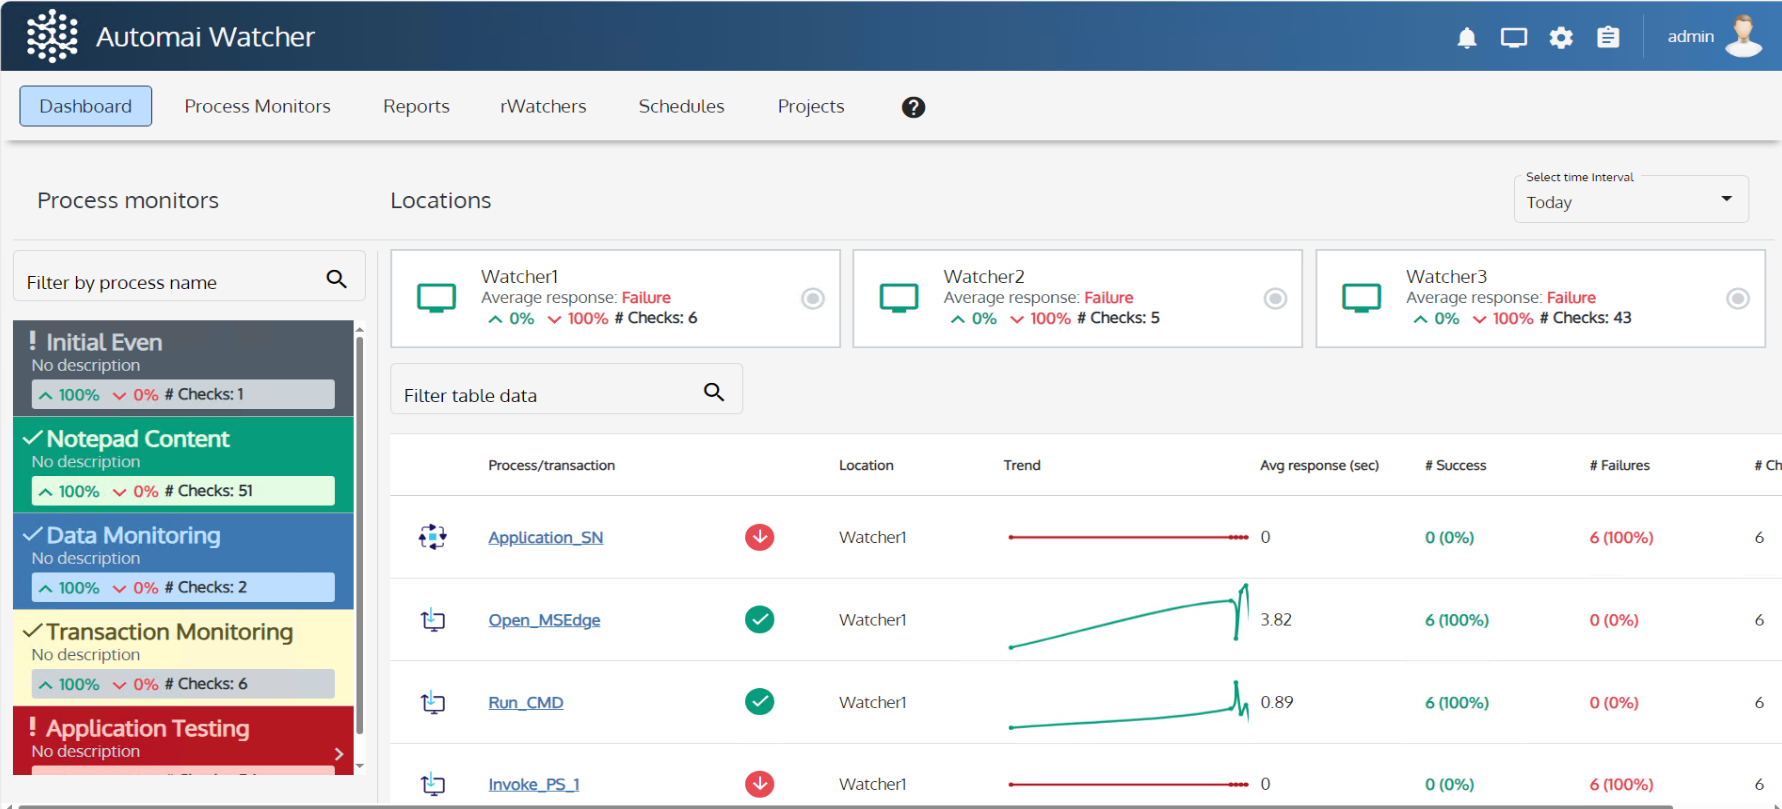This screenshot has height=809, width=1782.
Task: Select the Notepad Content process monitor
Action: click(x=183, y=465)
